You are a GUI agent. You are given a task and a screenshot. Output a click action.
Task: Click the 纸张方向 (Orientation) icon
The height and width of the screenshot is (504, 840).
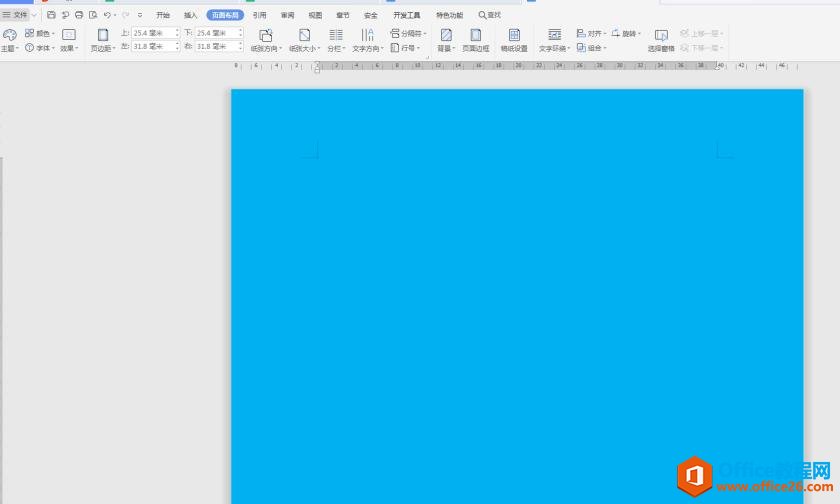coord(265,35)
